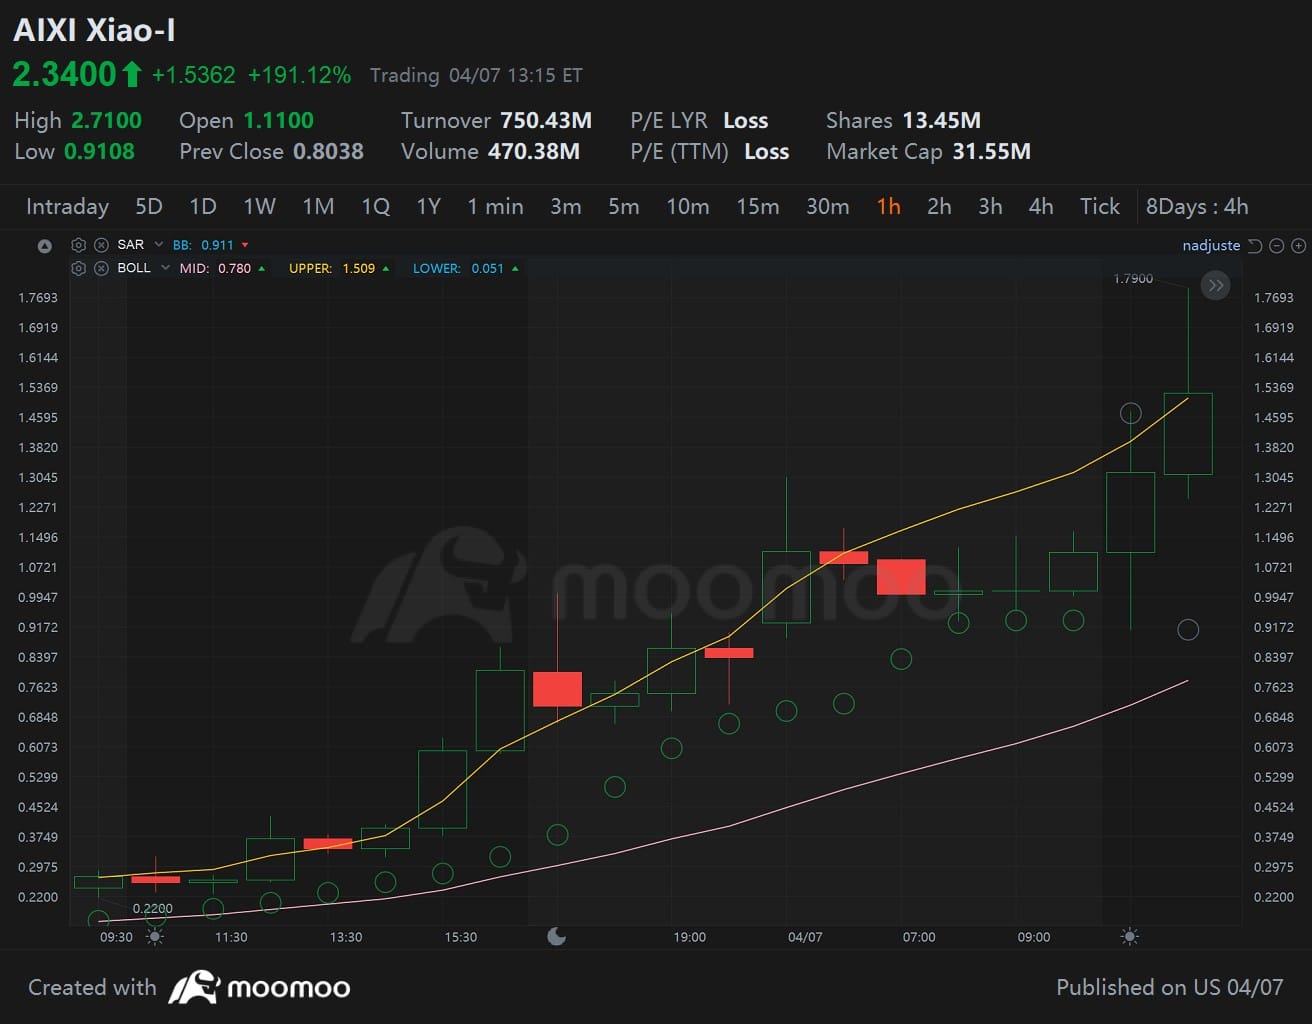Click the Published on US 04/07 text

pos(1169,987)
